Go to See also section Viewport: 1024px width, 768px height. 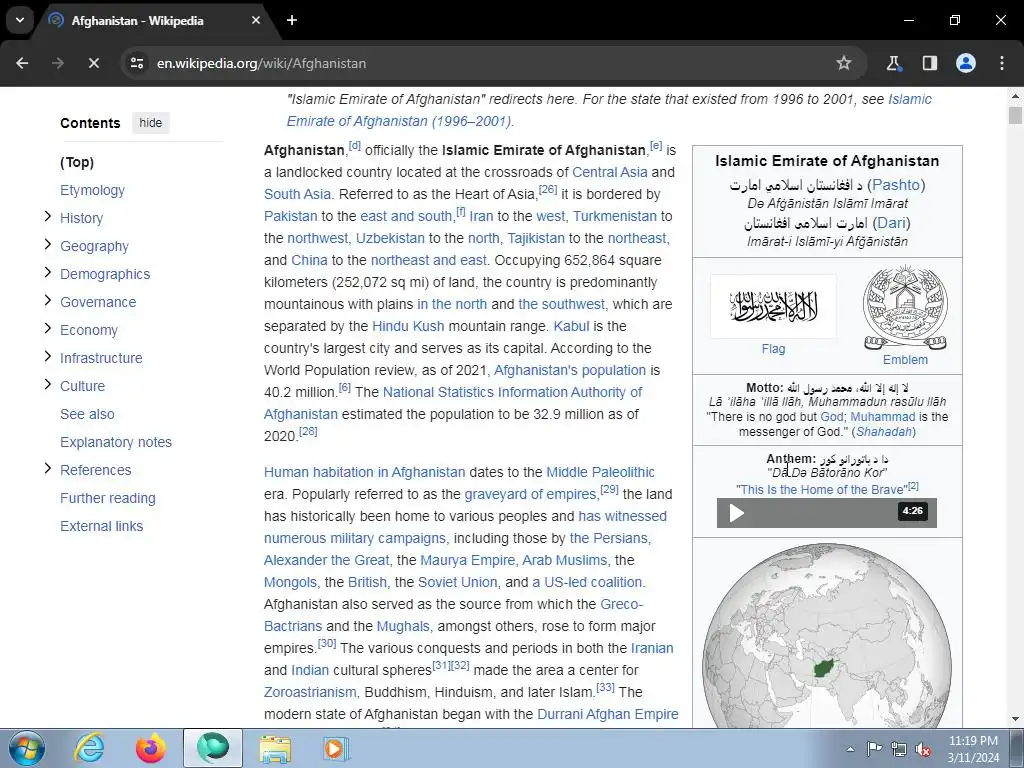coord(87,414)
